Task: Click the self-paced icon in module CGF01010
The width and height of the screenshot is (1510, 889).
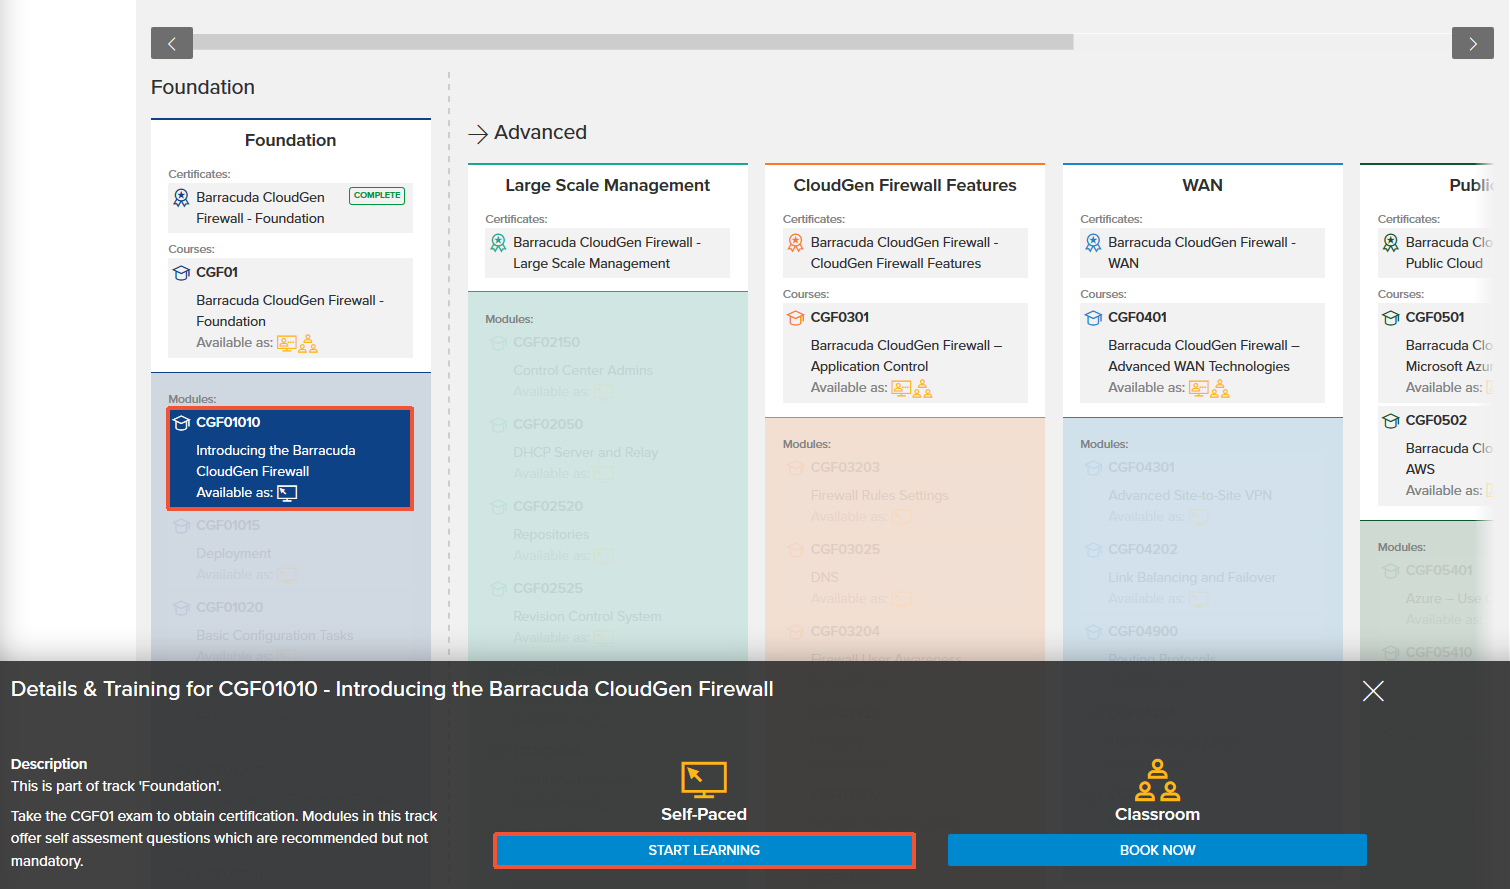Action: coord(287,493)
